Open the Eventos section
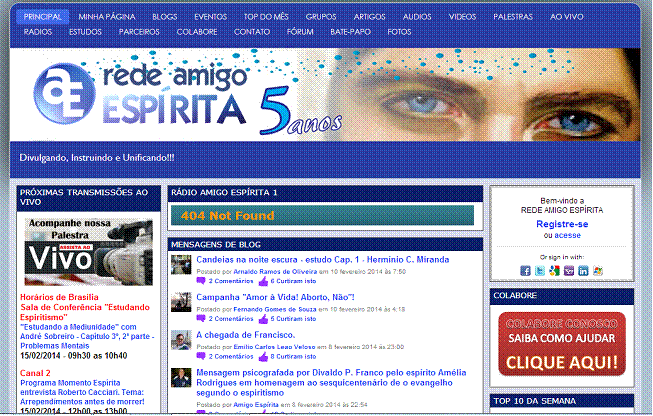The width and height of the screenshot is (653, 416). [x=210, y=17]
